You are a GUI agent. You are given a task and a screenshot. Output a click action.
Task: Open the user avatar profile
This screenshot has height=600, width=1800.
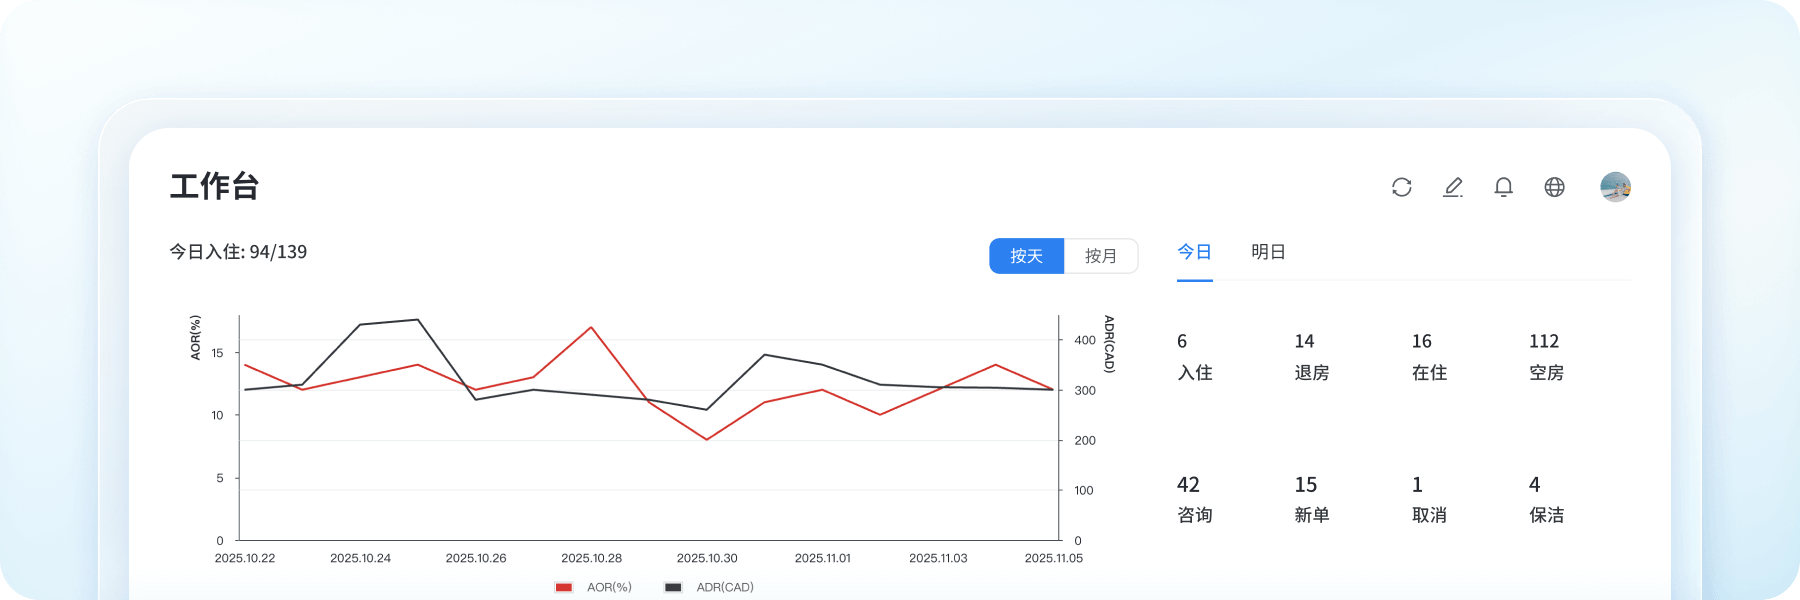(1615, 187)
